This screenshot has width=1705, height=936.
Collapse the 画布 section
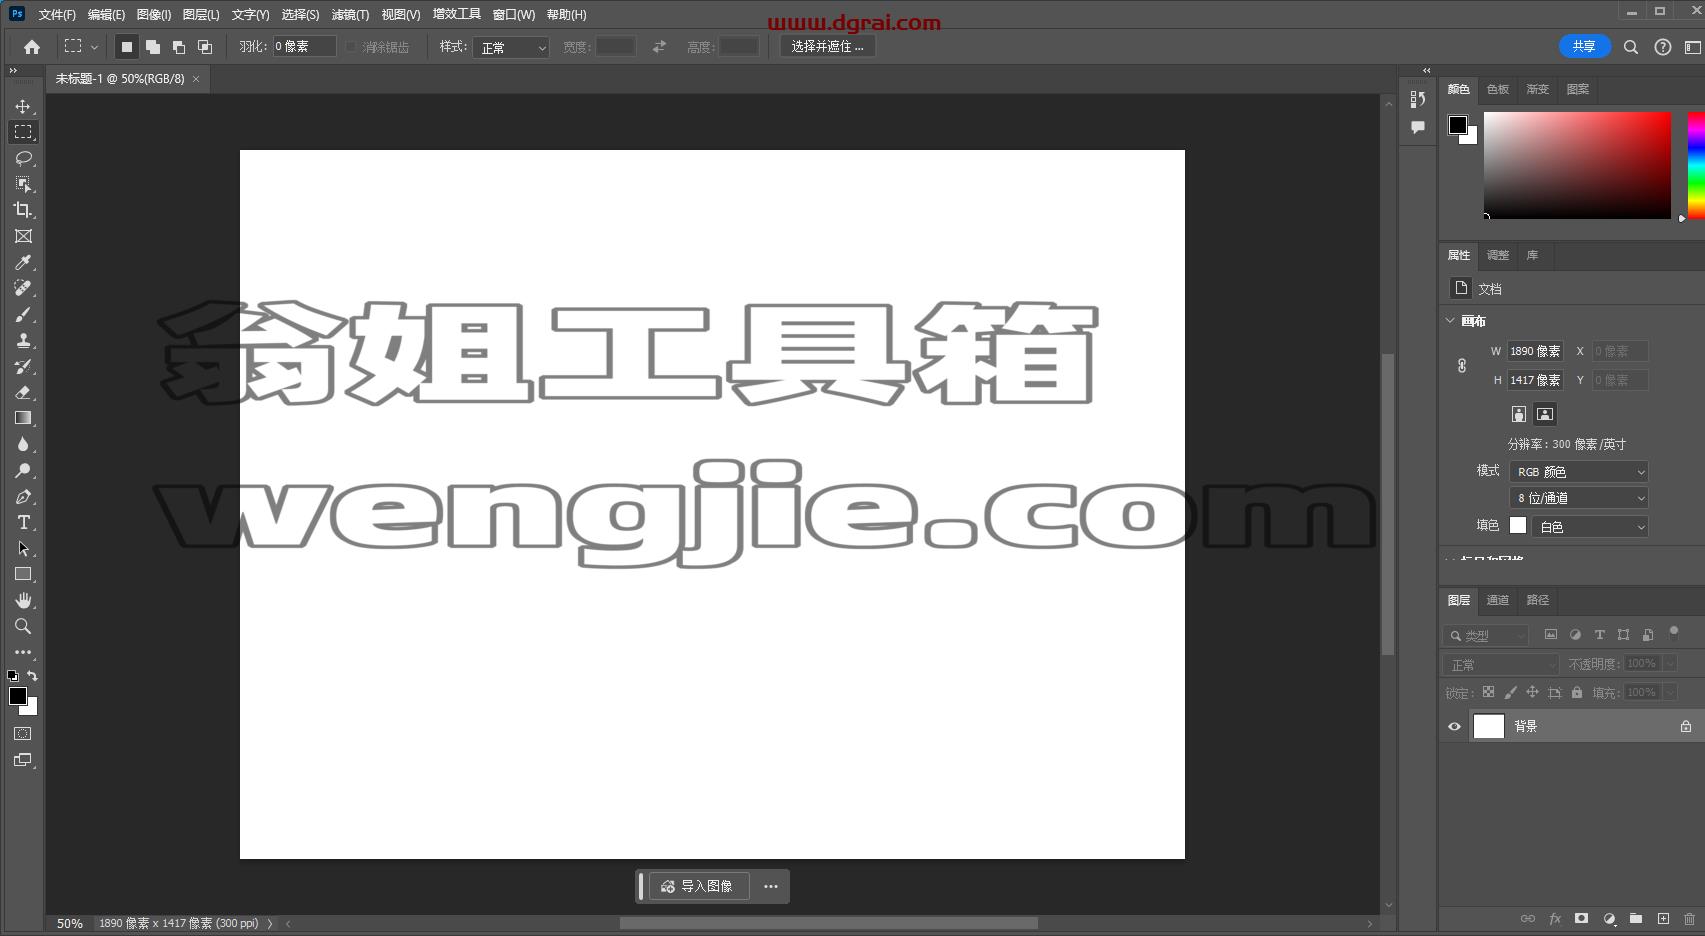tap(1451, 320)
